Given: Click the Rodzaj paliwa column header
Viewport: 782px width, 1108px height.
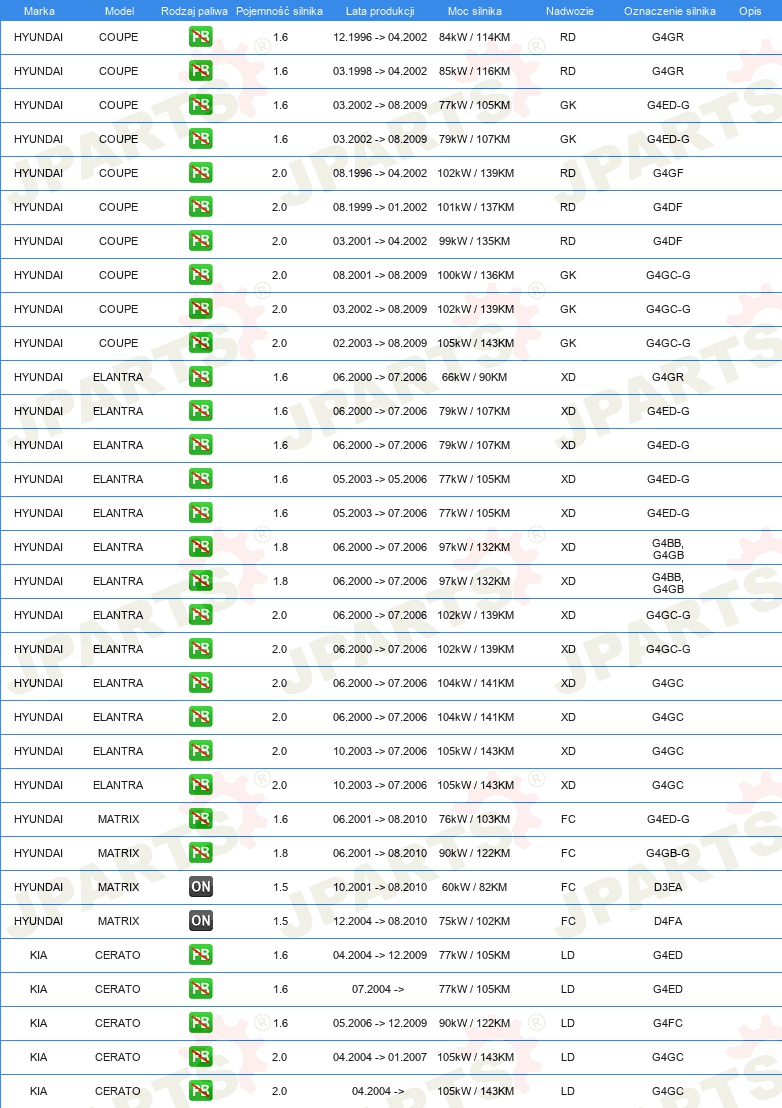Looking at the screenshot, I should (194, 11).
